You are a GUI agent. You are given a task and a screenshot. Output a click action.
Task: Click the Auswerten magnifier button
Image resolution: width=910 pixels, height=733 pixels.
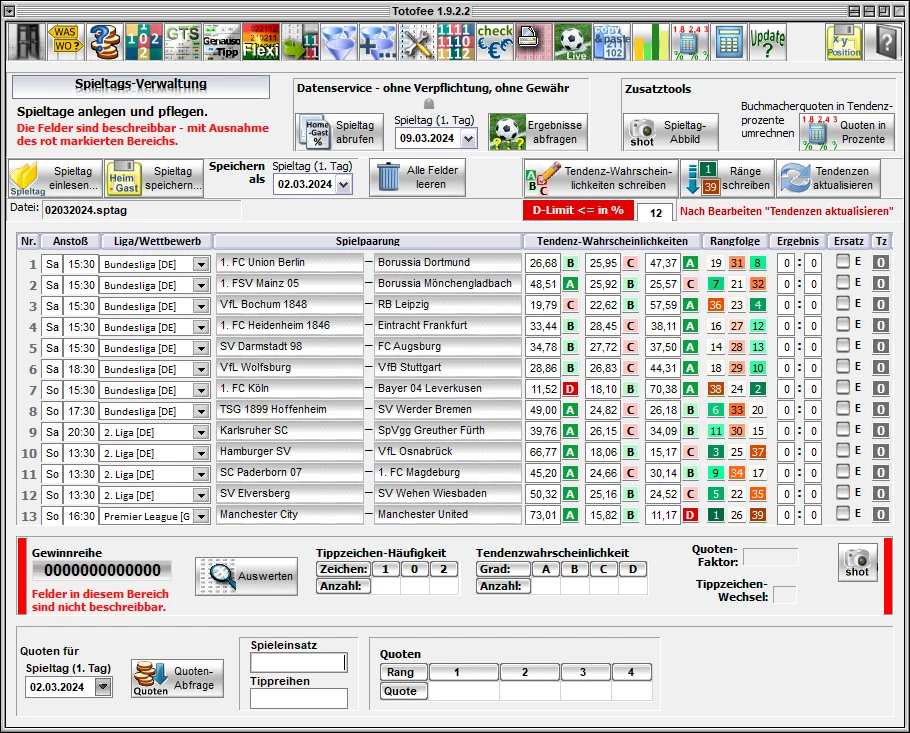[x=247, y=576]
